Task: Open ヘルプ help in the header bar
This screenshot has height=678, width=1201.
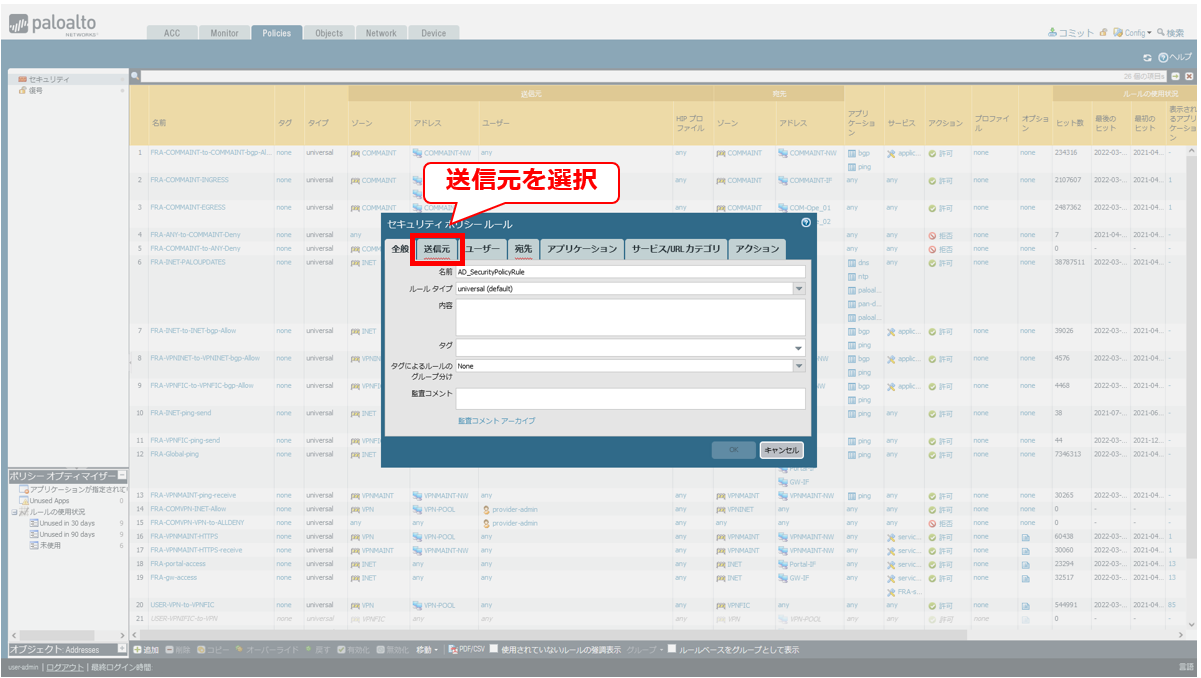Action: click(x=1175, y=57)
